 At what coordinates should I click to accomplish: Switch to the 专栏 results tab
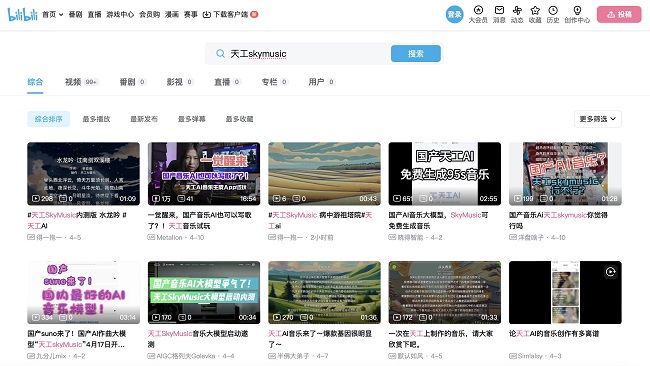tap(274, 82)
